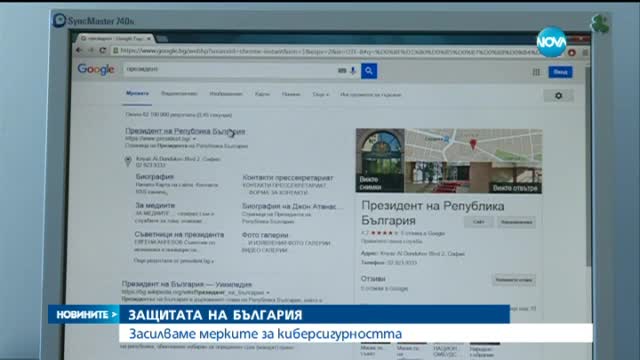Click the Вижте отвътре street view thumbnail
This screenshot has height=360, width=640.
473,177
